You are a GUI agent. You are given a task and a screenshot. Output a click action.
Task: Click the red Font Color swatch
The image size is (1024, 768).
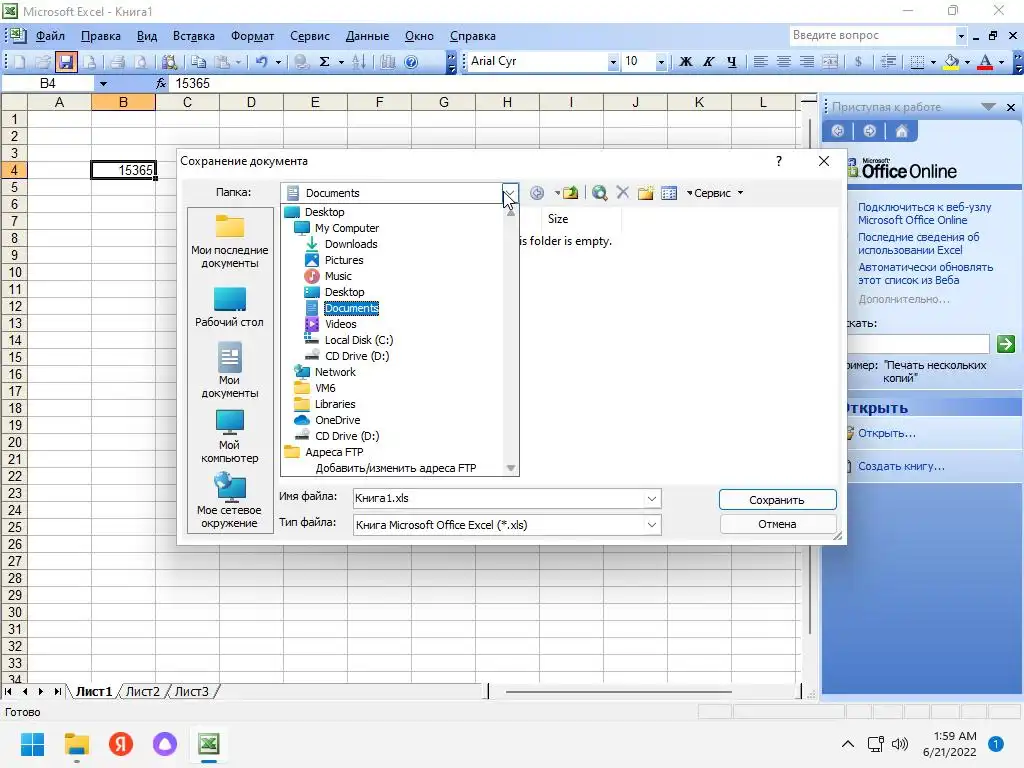click(985, 62)
